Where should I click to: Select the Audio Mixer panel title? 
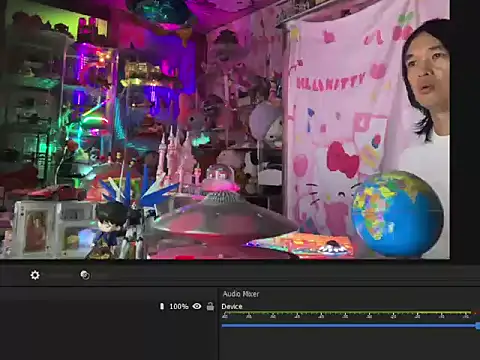241,294
